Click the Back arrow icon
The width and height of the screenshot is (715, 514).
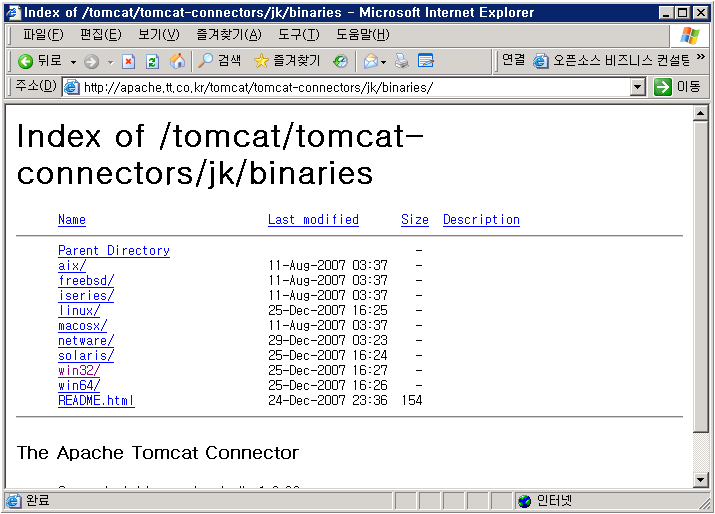(26, 61)
